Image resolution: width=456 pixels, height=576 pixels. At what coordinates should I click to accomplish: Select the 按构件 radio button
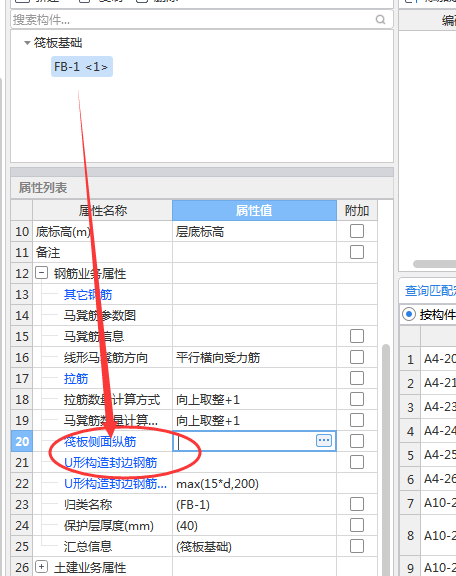(x=409, y=314)
